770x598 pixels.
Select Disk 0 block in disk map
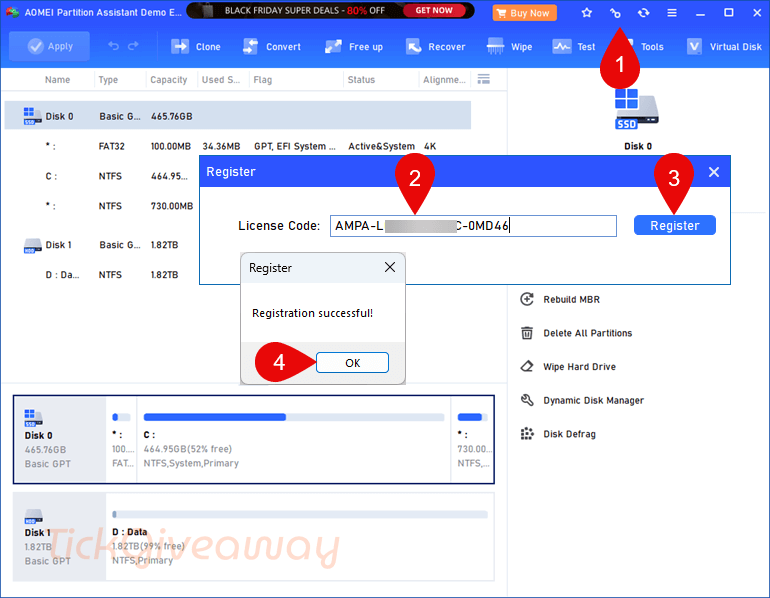[x=60, y=439]
